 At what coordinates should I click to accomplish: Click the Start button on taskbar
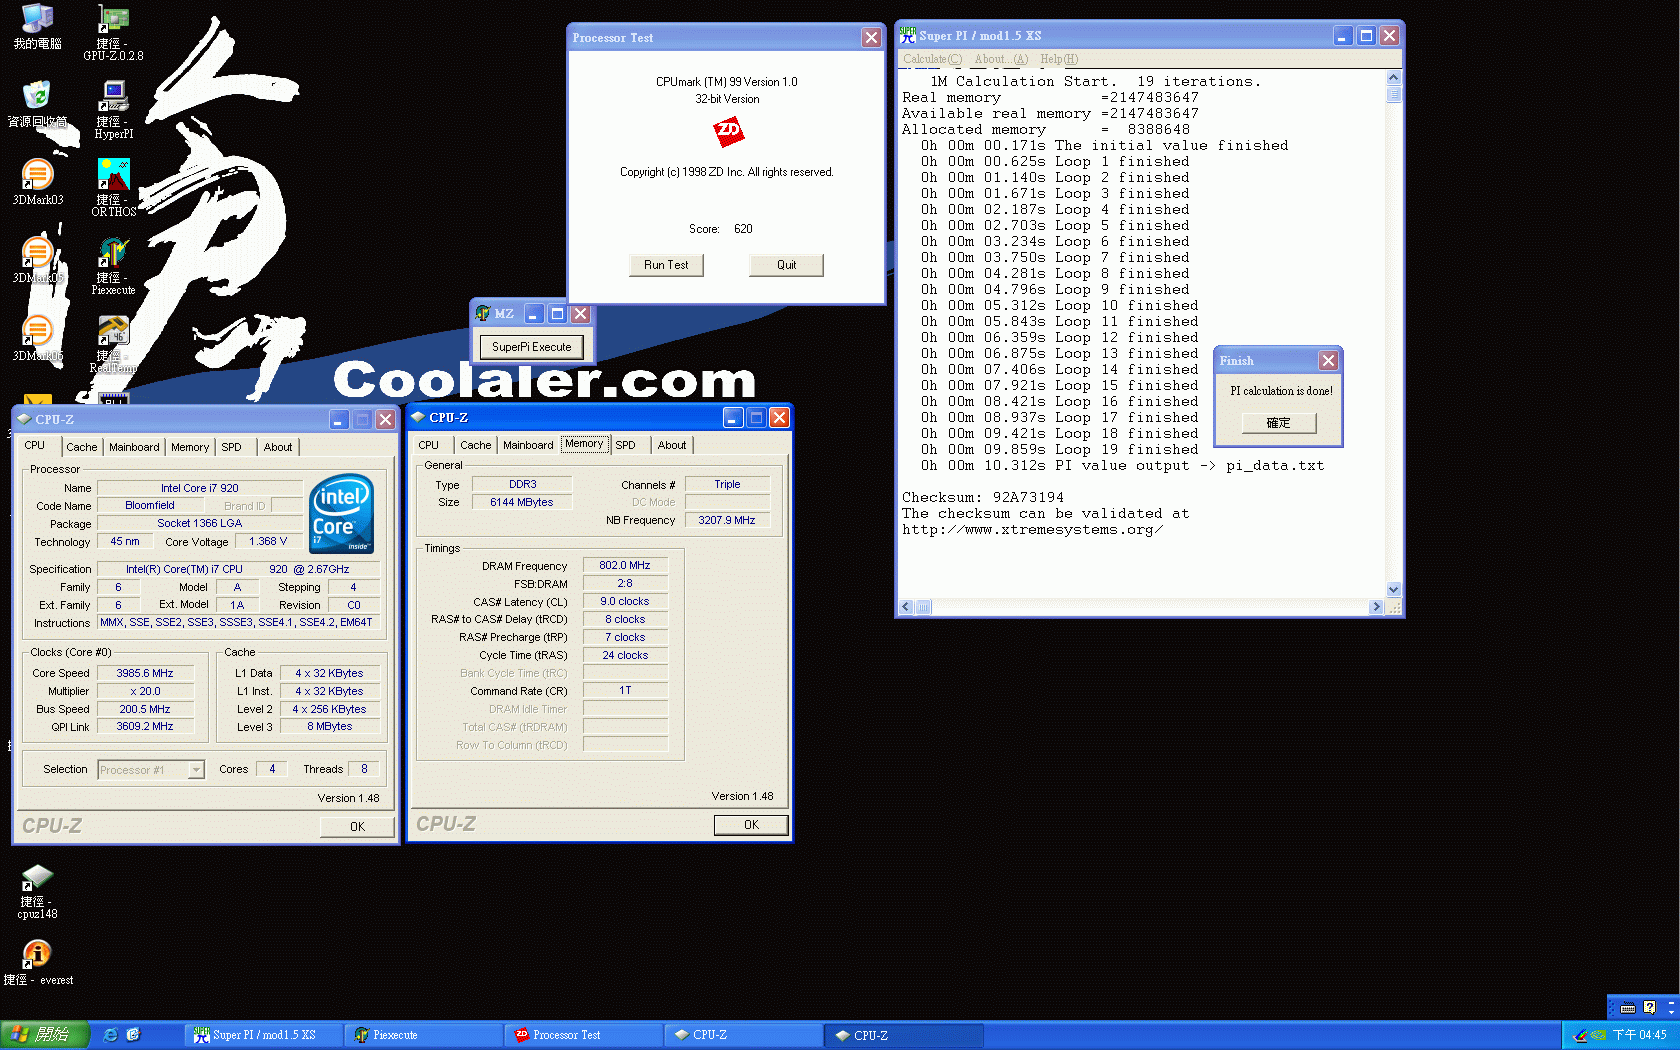point(45,1035)
